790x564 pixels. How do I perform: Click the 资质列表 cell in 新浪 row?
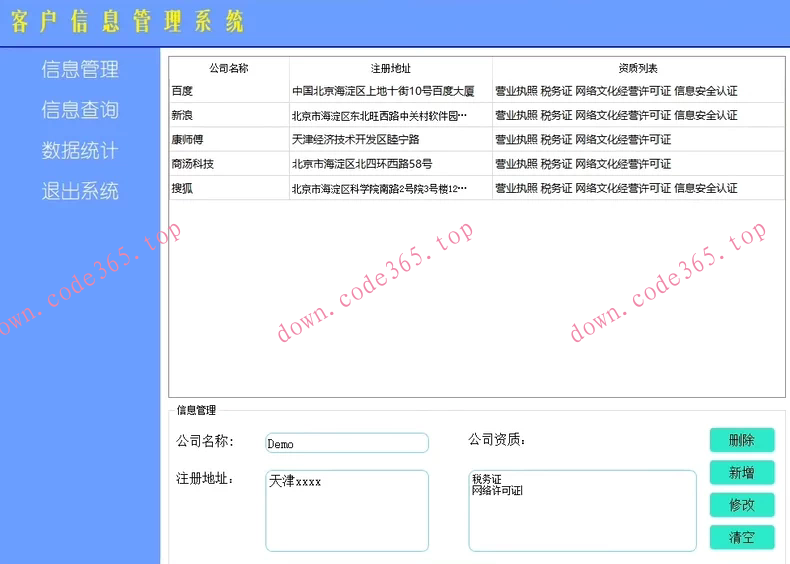pos(638,115)
